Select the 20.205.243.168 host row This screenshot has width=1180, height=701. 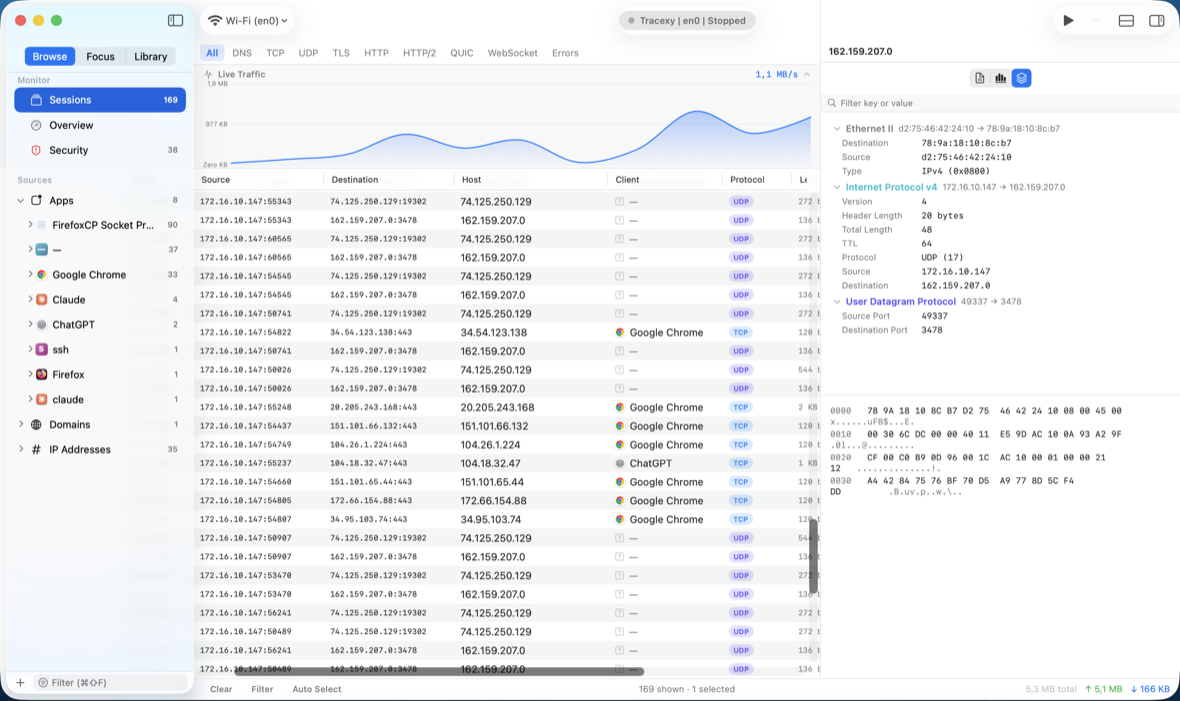click(506, 407)
